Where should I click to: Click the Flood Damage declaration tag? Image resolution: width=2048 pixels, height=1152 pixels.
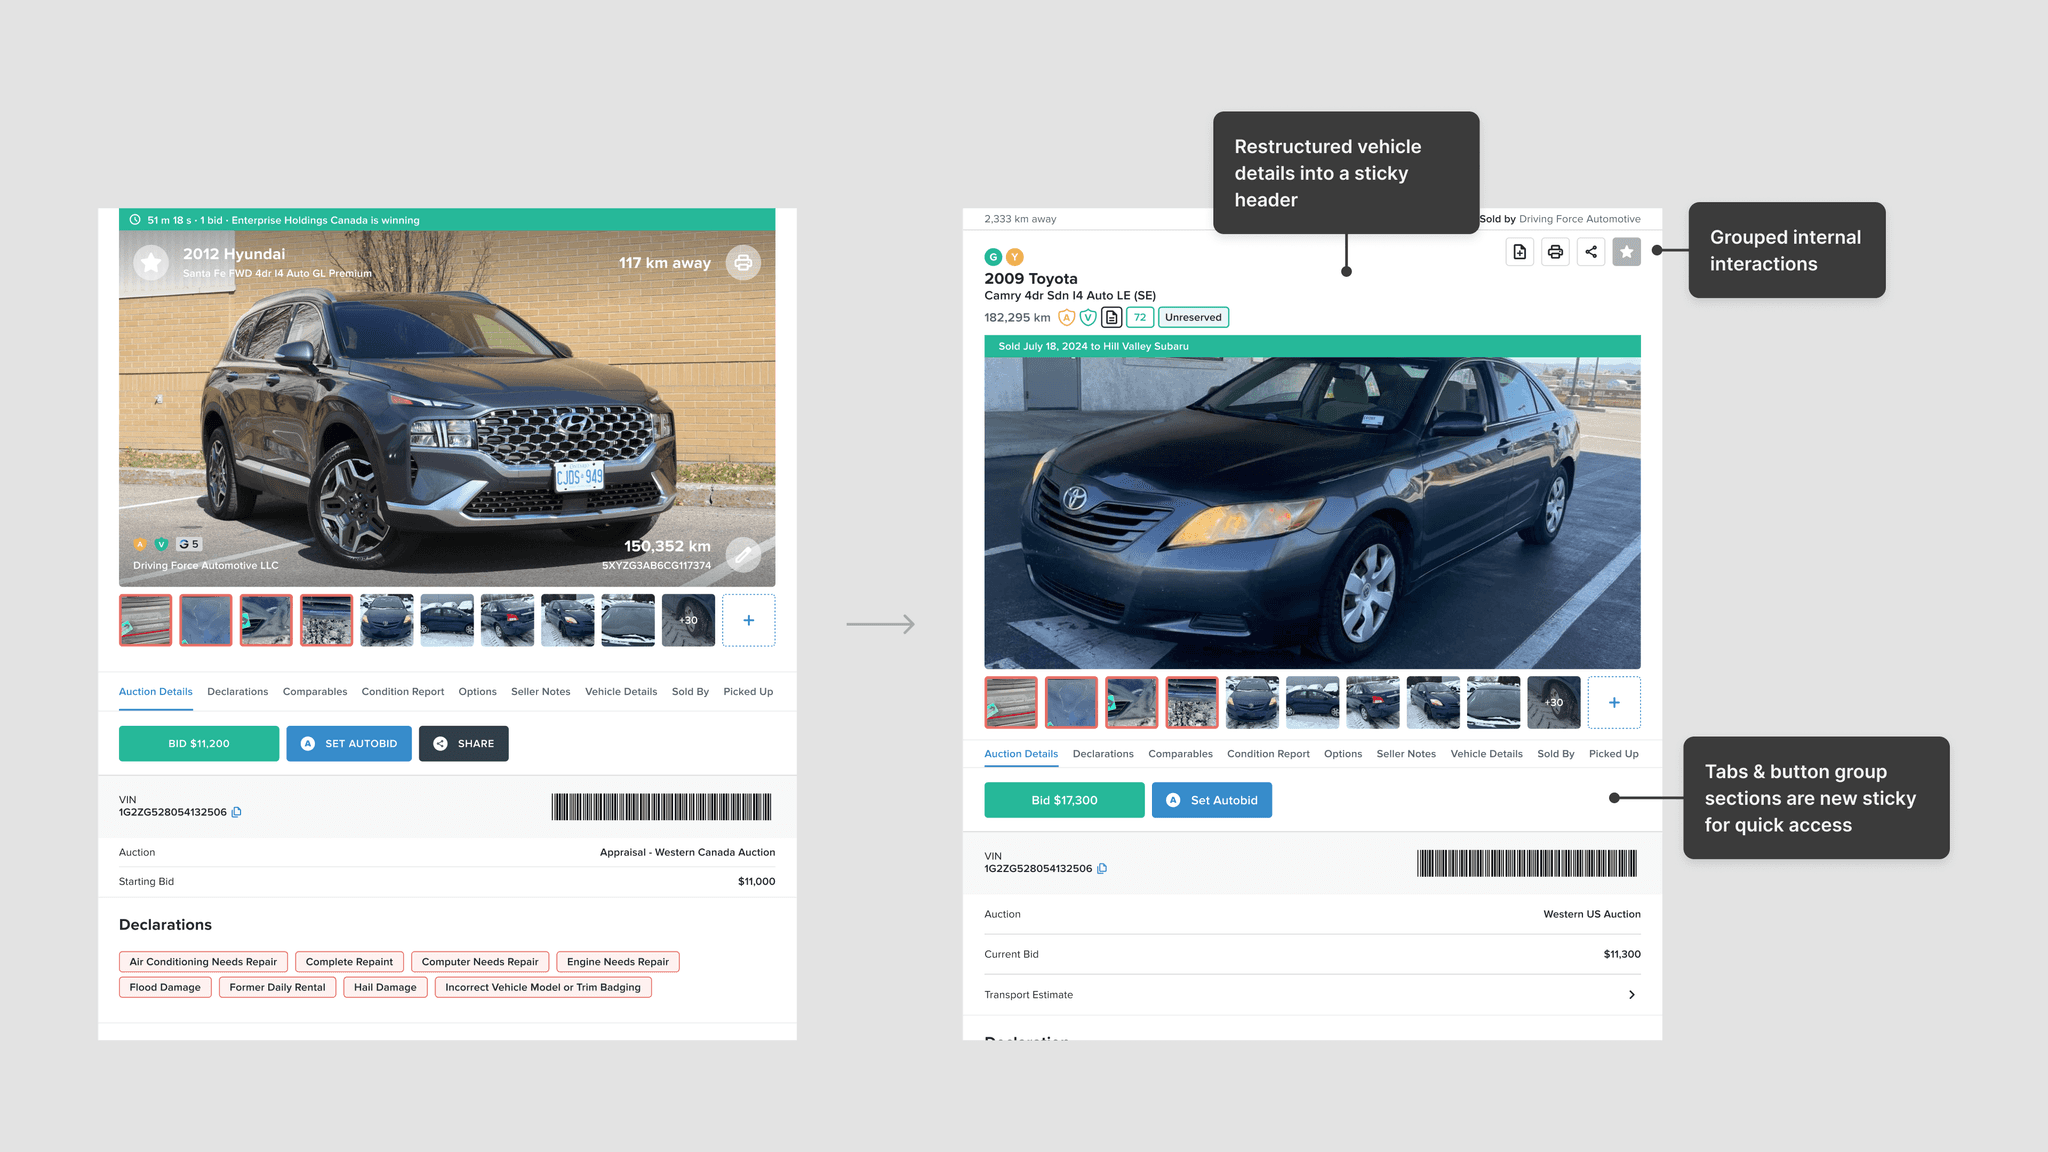click(x=165, y=987)
